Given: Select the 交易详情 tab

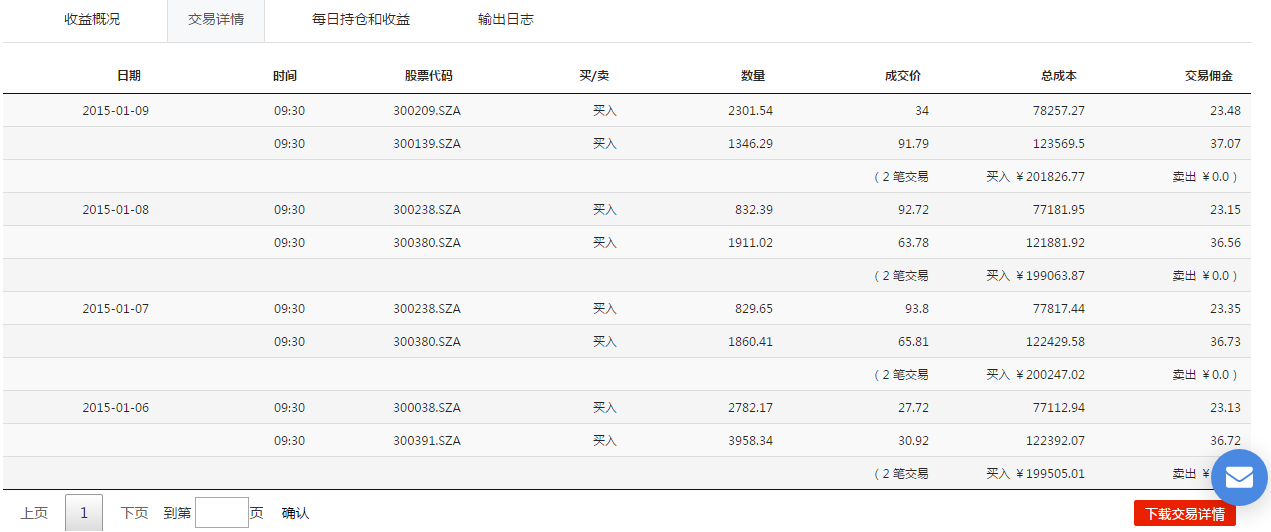Looking at the screenshot, I should [216, 19].
